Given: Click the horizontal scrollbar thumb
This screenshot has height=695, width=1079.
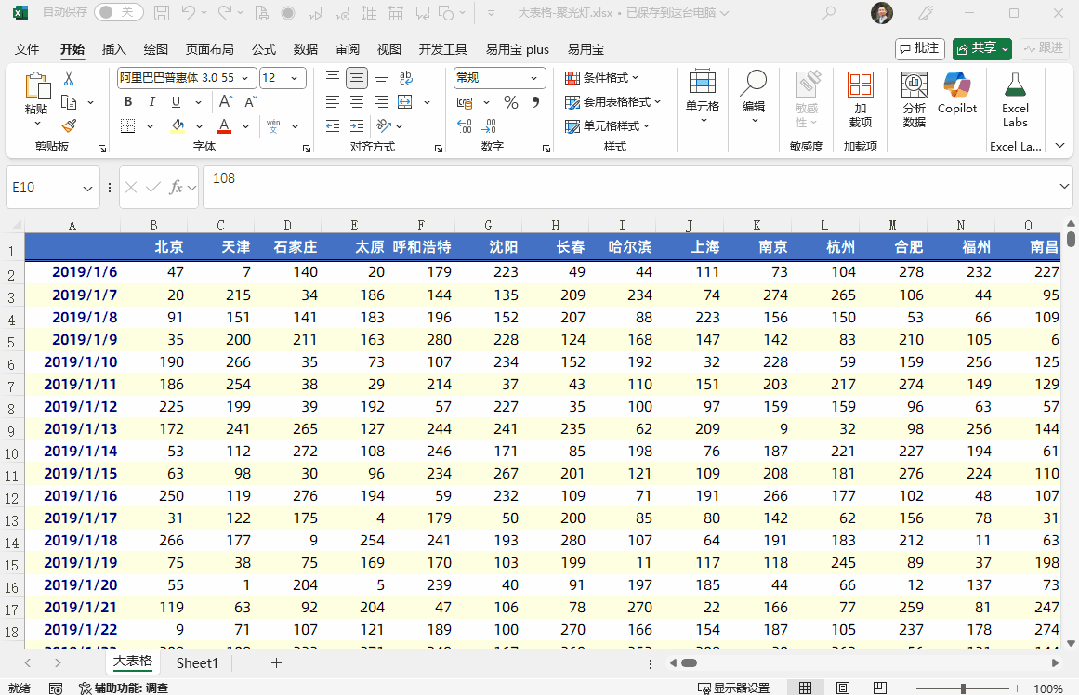Looking at the screenshot, I should click(689, 663).
